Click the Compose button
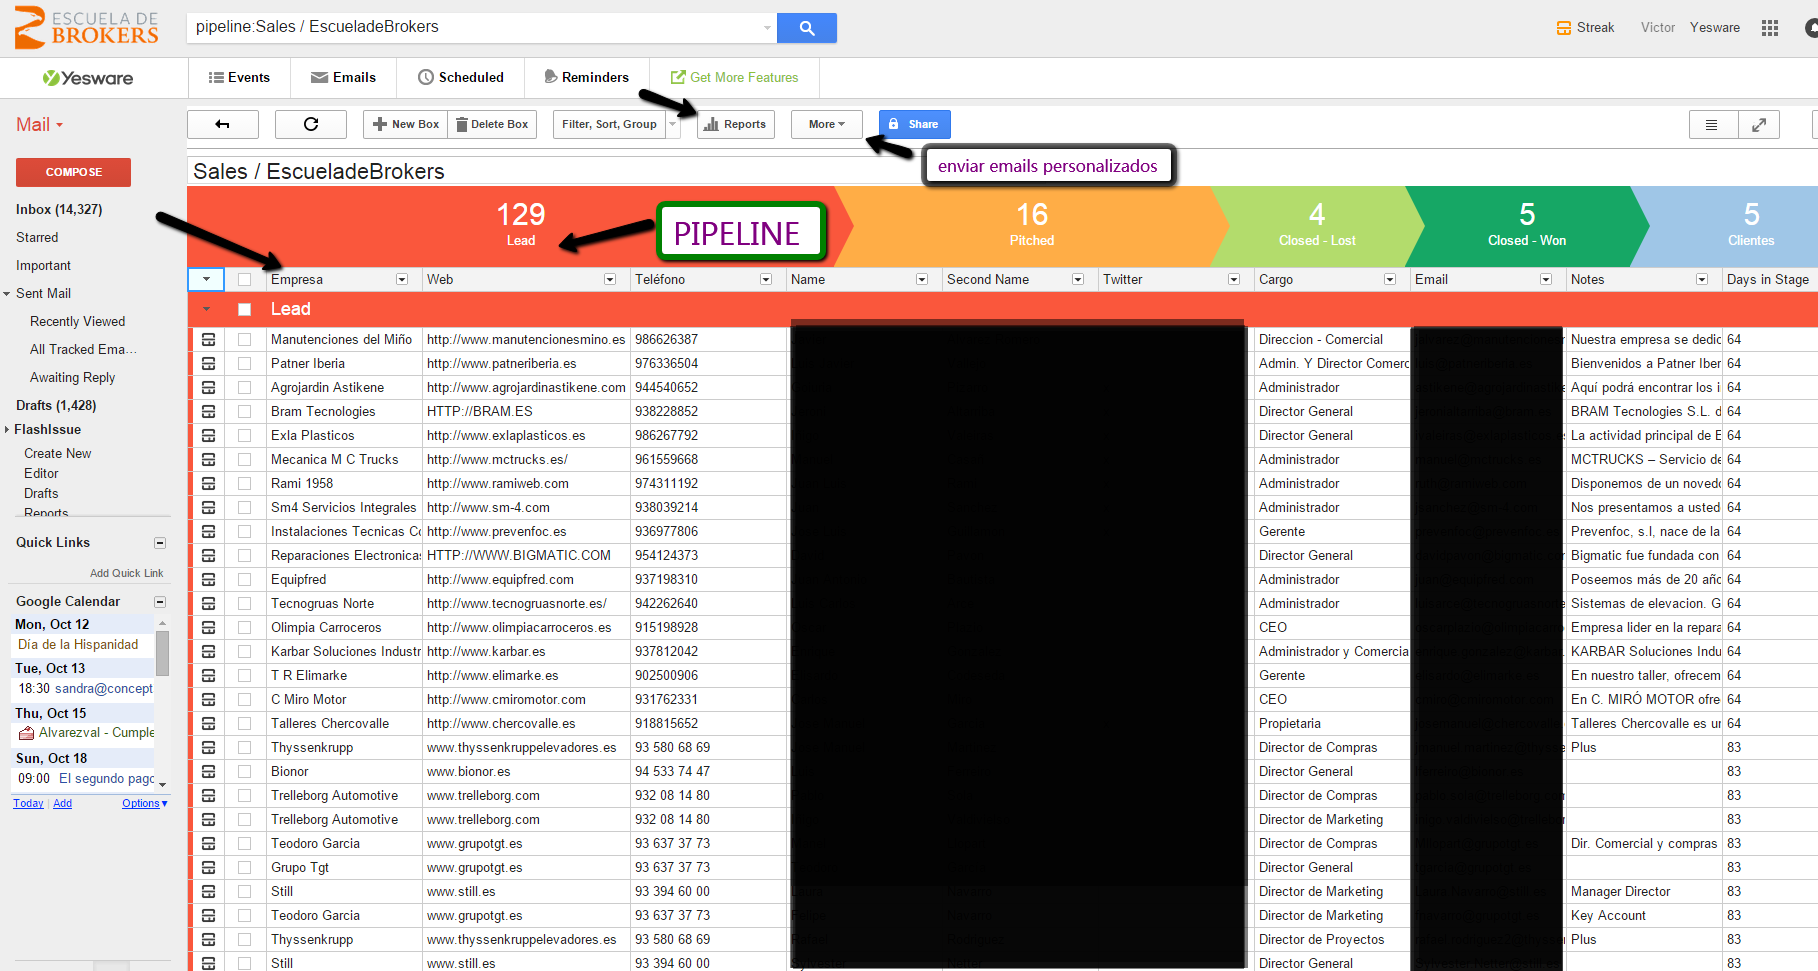This screenshot has width=1818, height=971. click(x=73, y=172)
